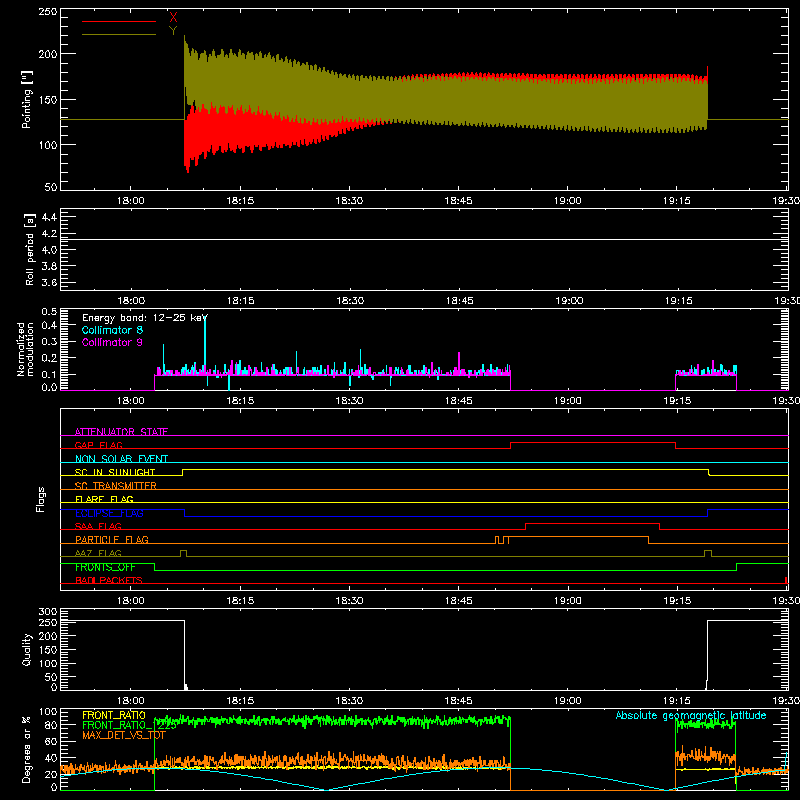Viewport: 800px width, 800px height.
Task: Click the olive AAZ_FLAG label
Action: point(98,553)
